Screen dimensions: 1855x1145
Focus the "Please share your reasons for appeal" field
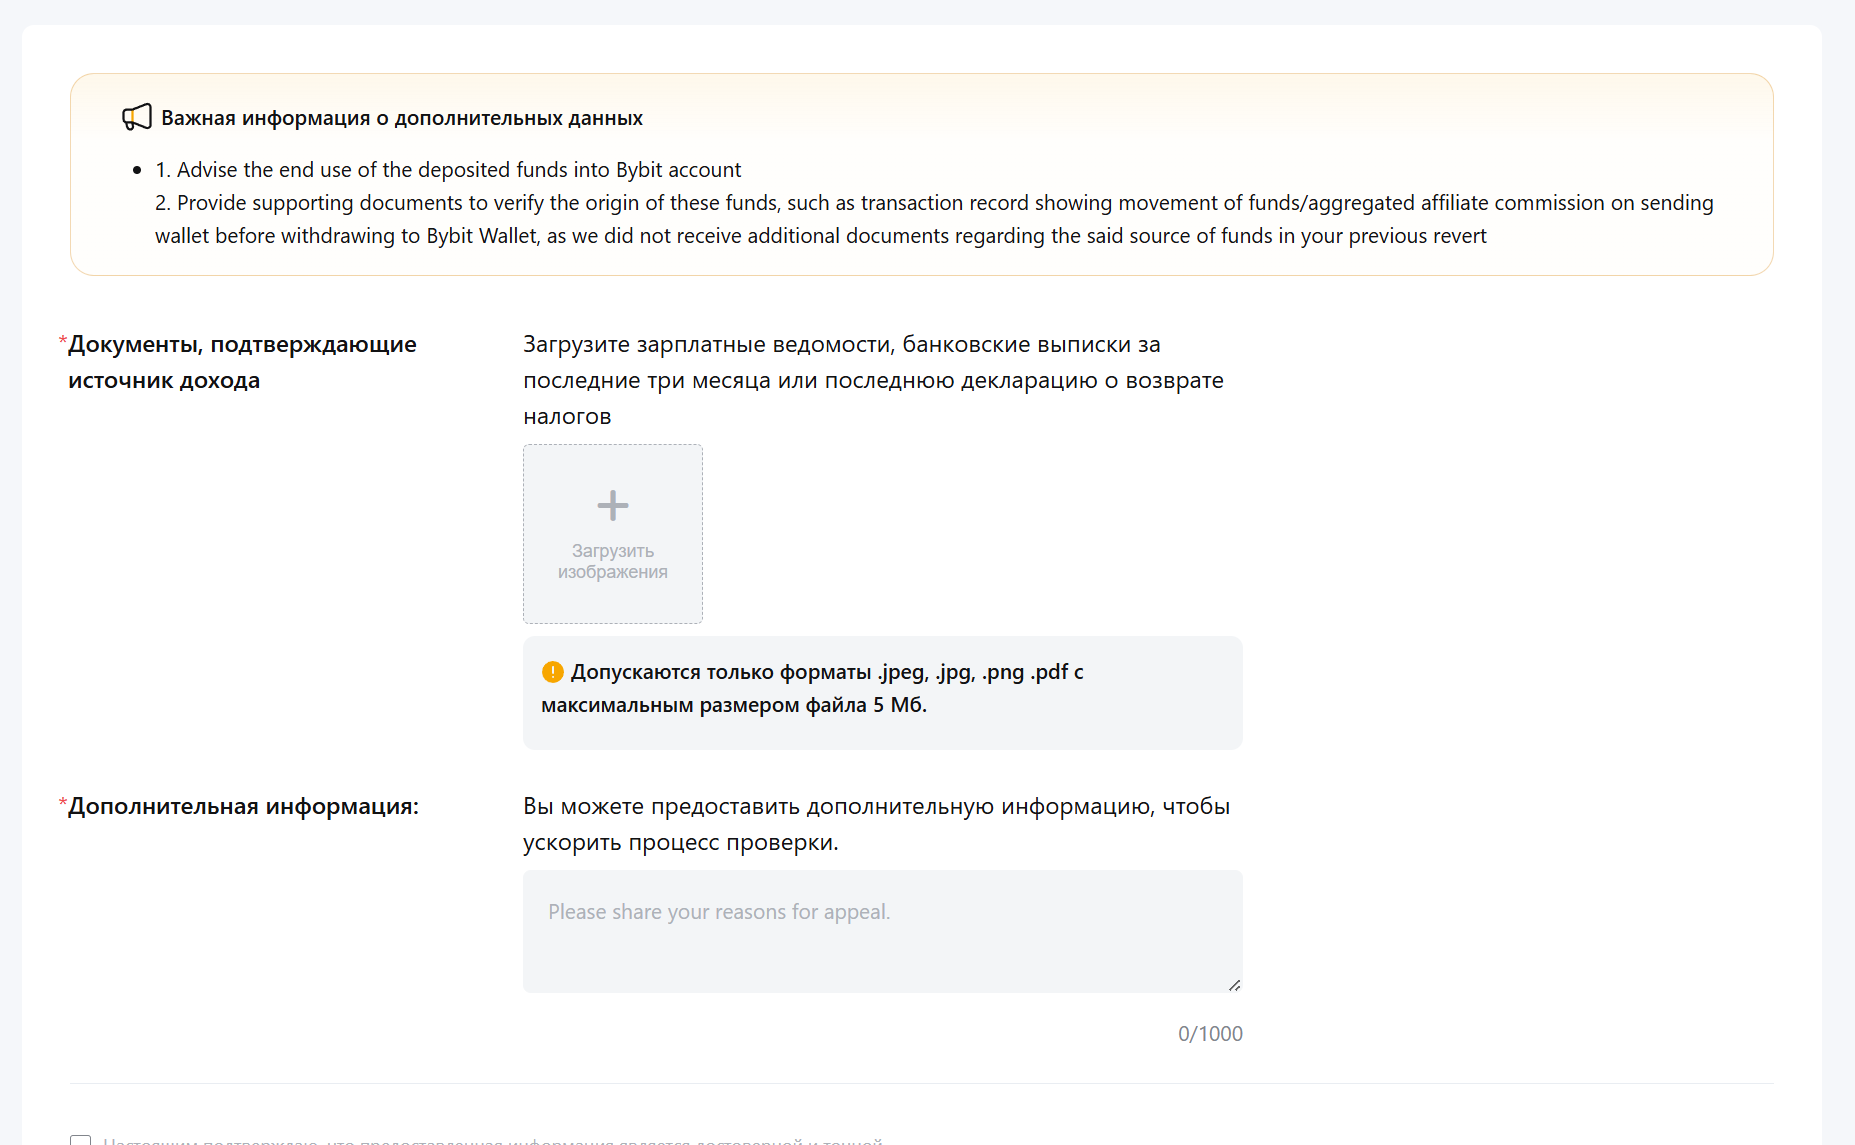[x=882, y=931]
